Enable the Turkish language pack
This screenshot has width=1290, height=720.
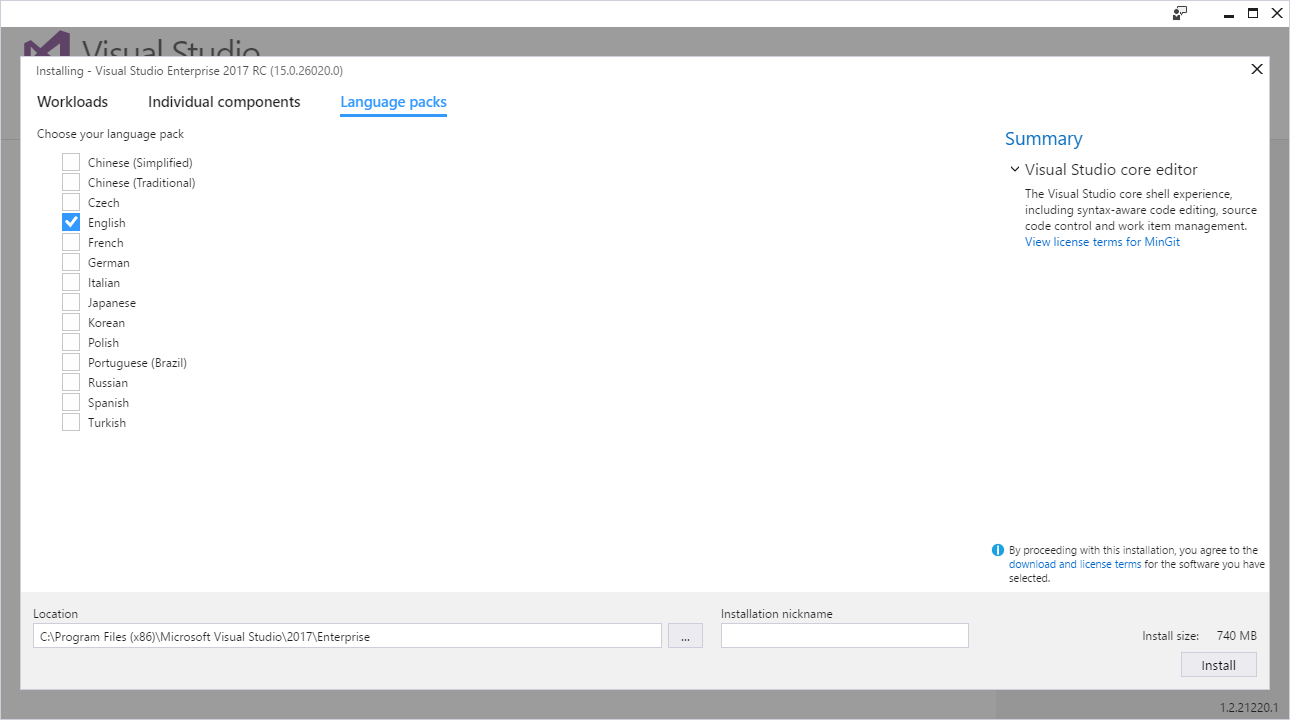71,422
